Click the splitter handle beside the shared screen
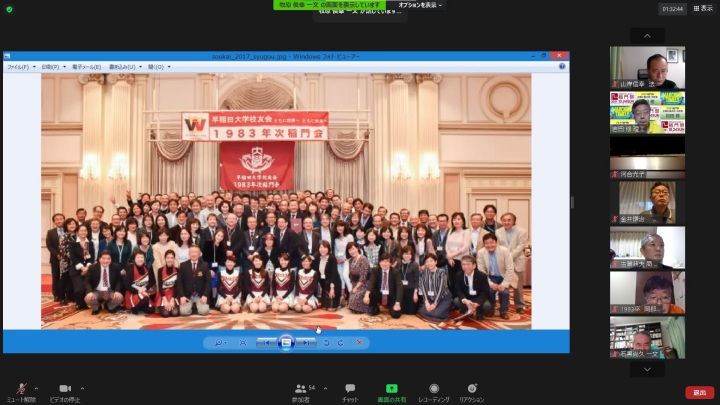Image resolution: width=720 pixels, height=405 pixels. [572, 202]
